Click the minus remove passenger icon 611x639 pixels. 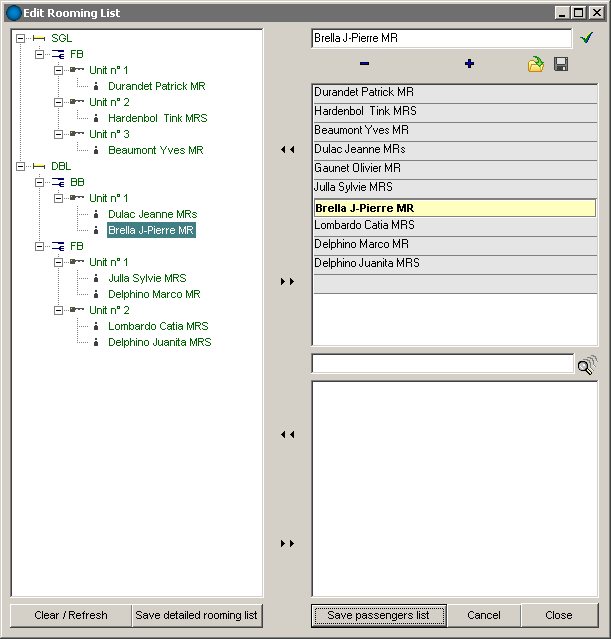point(364,64)
